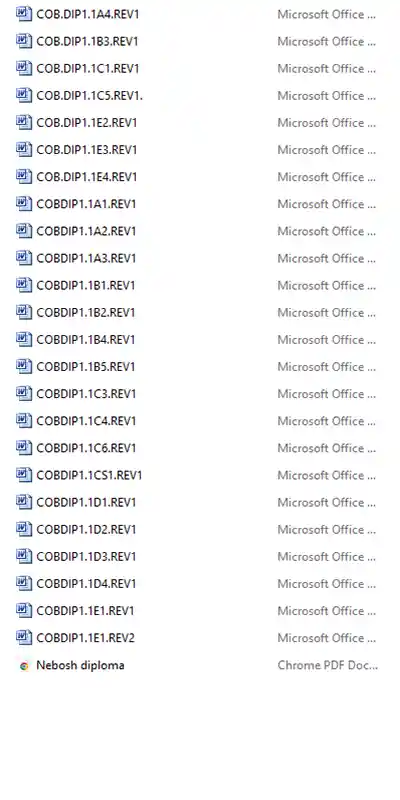The width and height of the screenshot is (400, 800).
Task: Click the Word icon beside COBDIP1.1B4.REV1
Action: click(23, 339)
